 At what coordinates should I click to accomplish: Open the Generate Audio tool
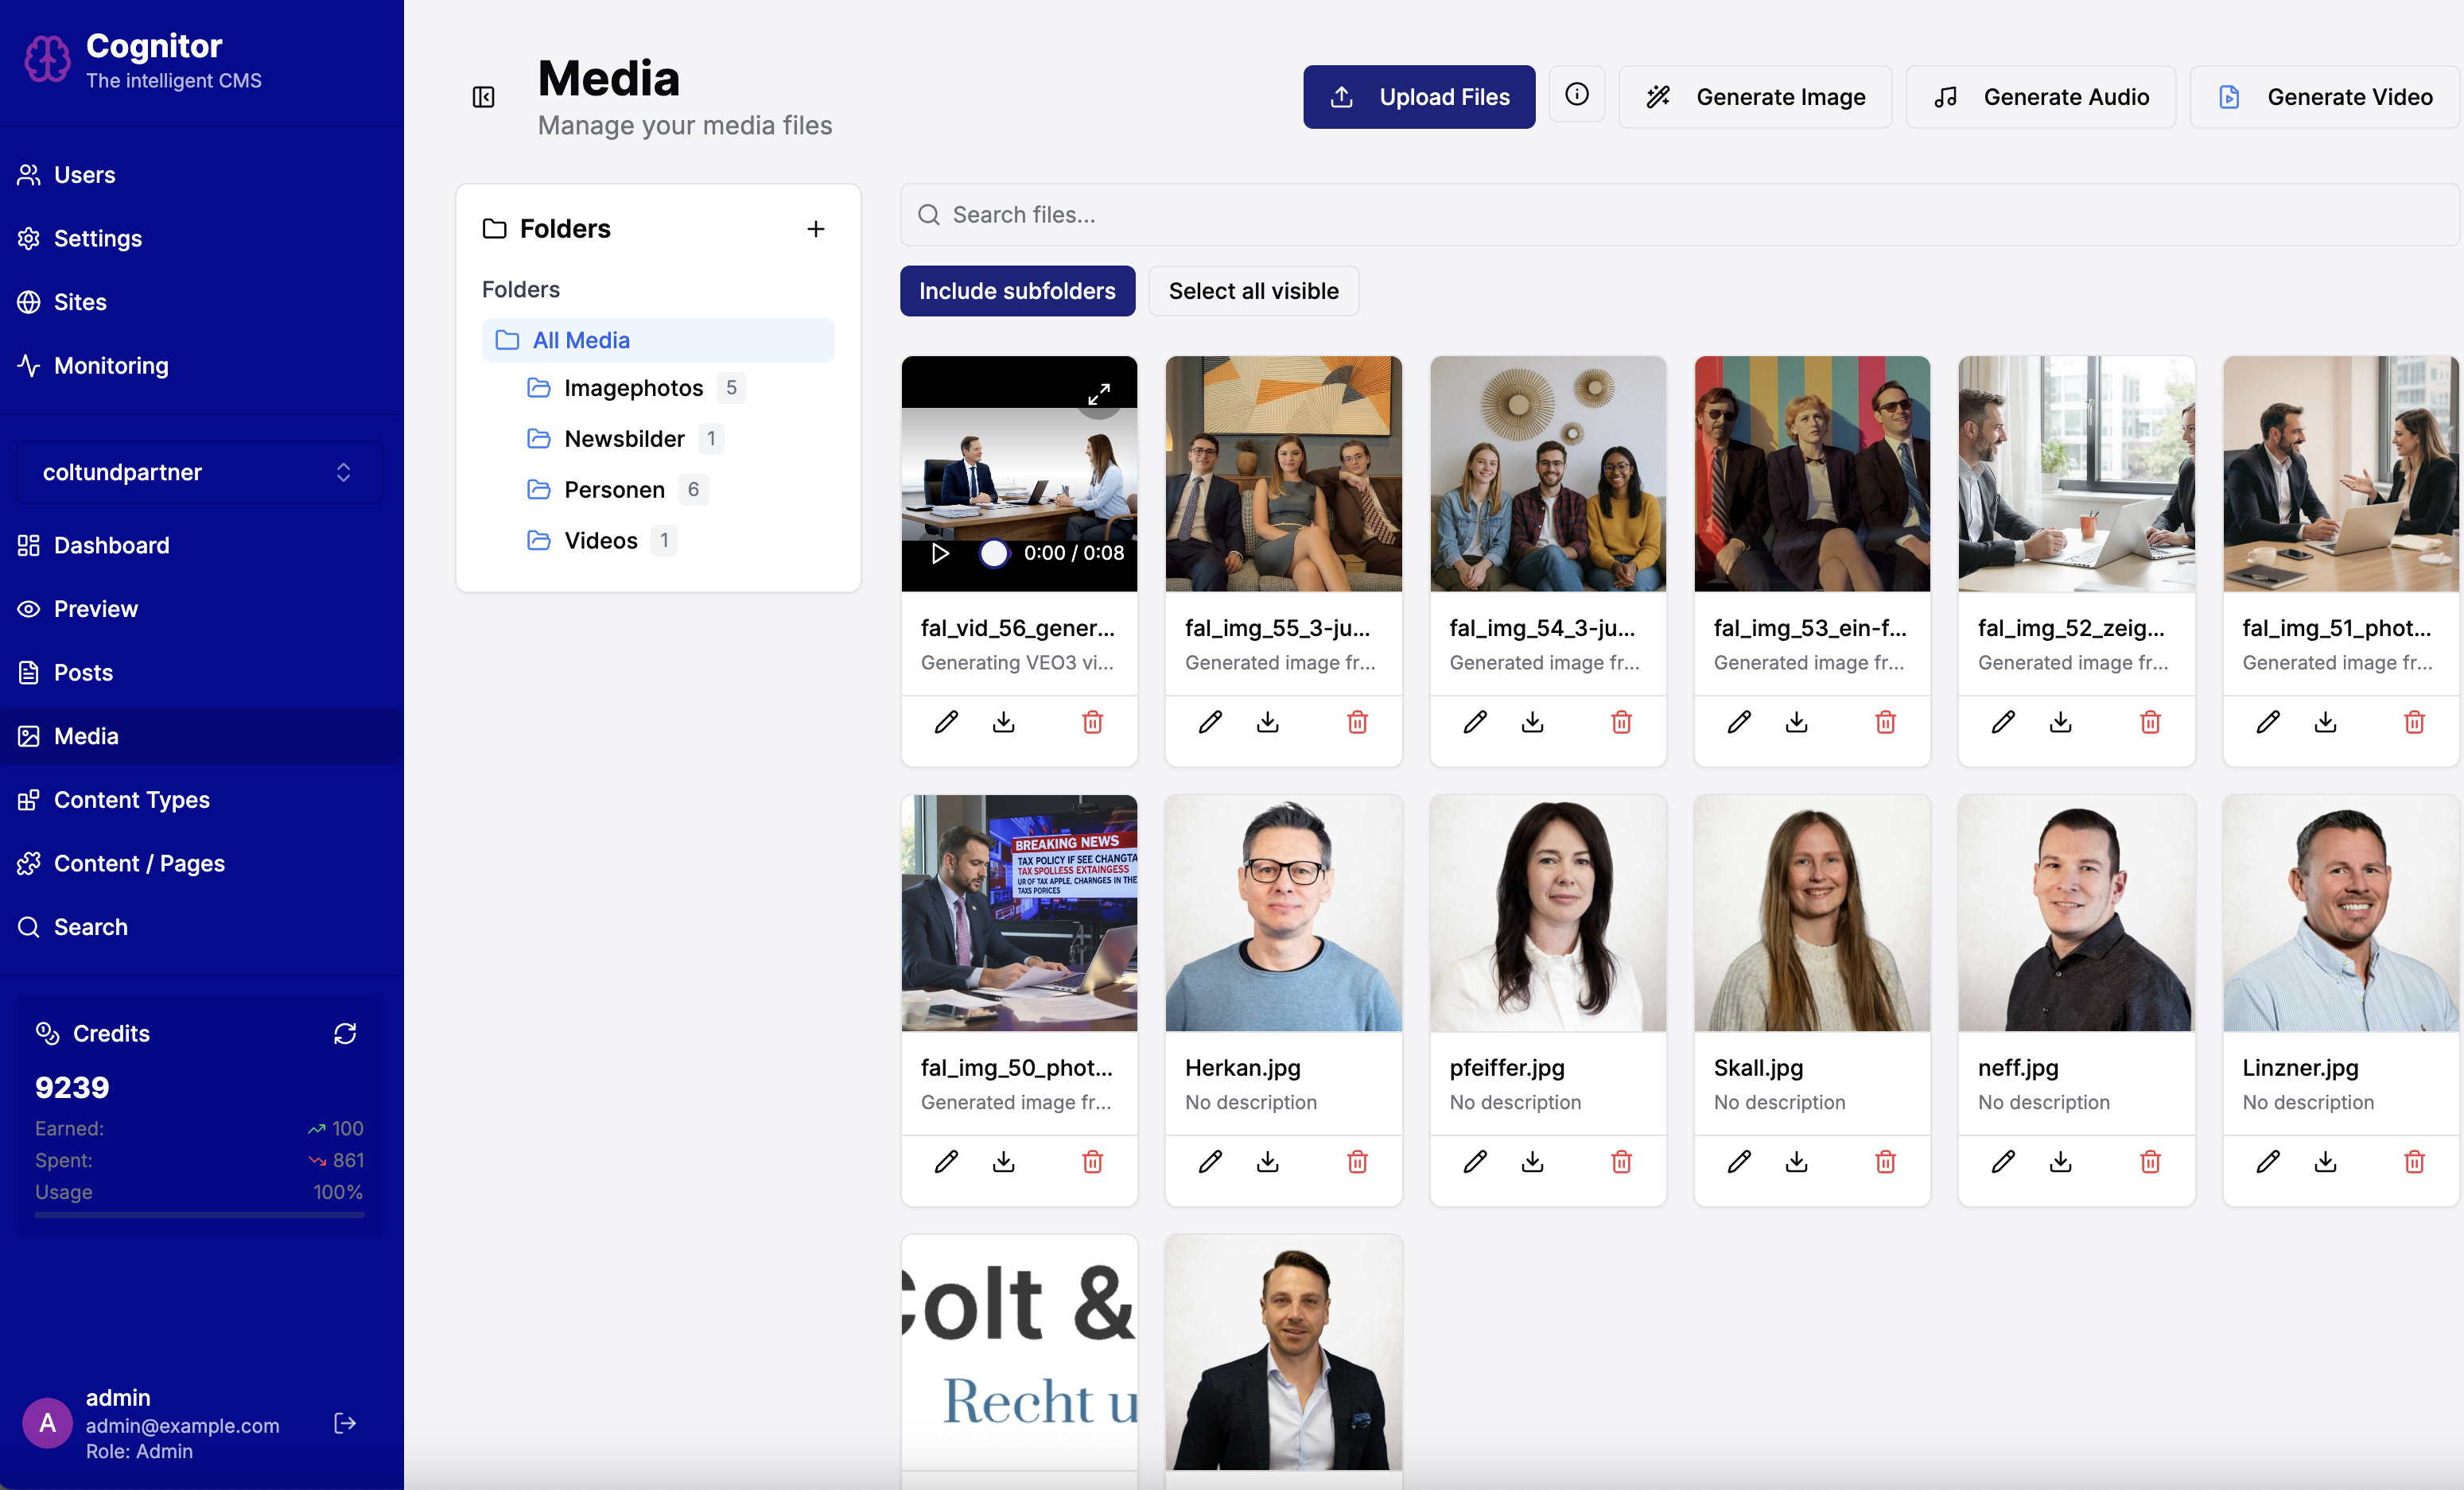tap(2040, 96)
